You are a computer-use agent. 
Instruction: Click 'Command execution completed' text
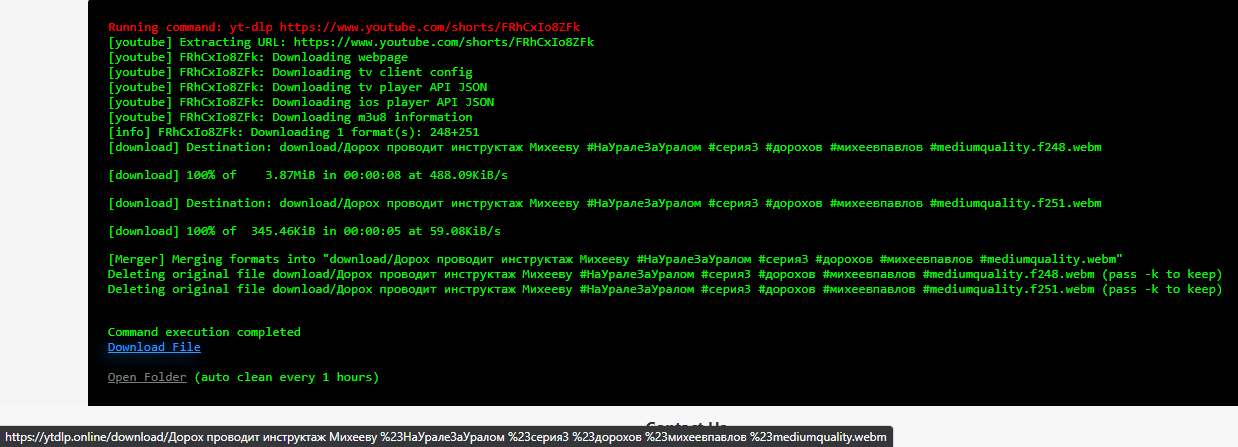pyautogui.click(x=204, y=332)
